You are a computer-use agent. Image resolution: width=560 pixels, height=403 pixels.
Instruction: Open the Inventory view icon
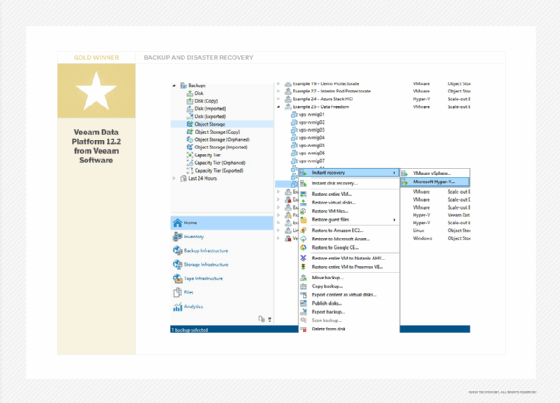pyautogui.click(x=178, y=237)
